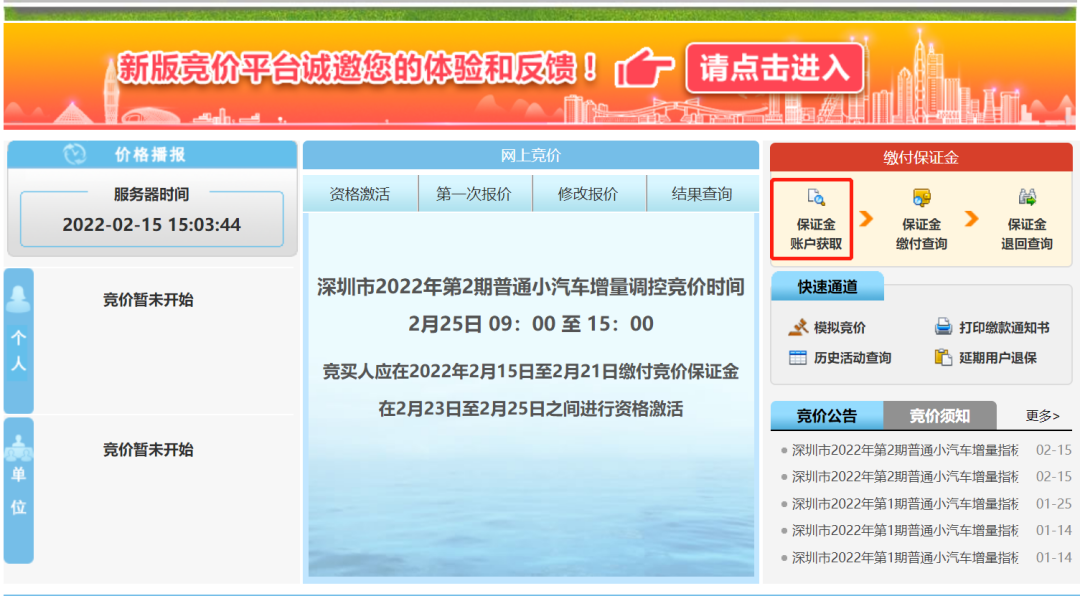This screenshot has height=596, width=1080.
Task: Open the 结果查询 tab
Action: pos(702,192)
